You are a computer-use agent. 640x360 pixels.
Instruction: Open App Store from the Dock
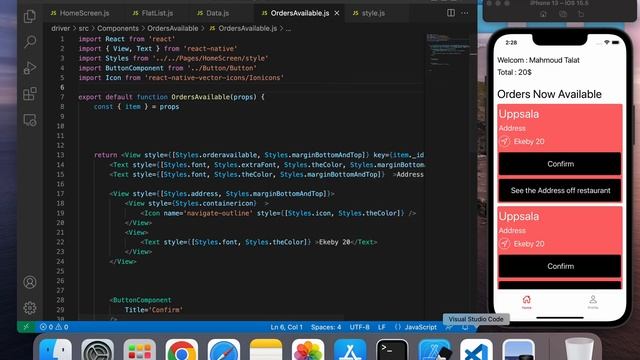click(350, 350)
